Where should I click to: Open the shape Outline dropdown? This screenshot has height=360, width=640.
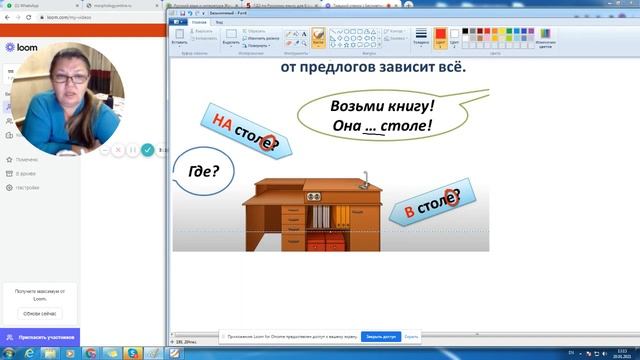394,31
